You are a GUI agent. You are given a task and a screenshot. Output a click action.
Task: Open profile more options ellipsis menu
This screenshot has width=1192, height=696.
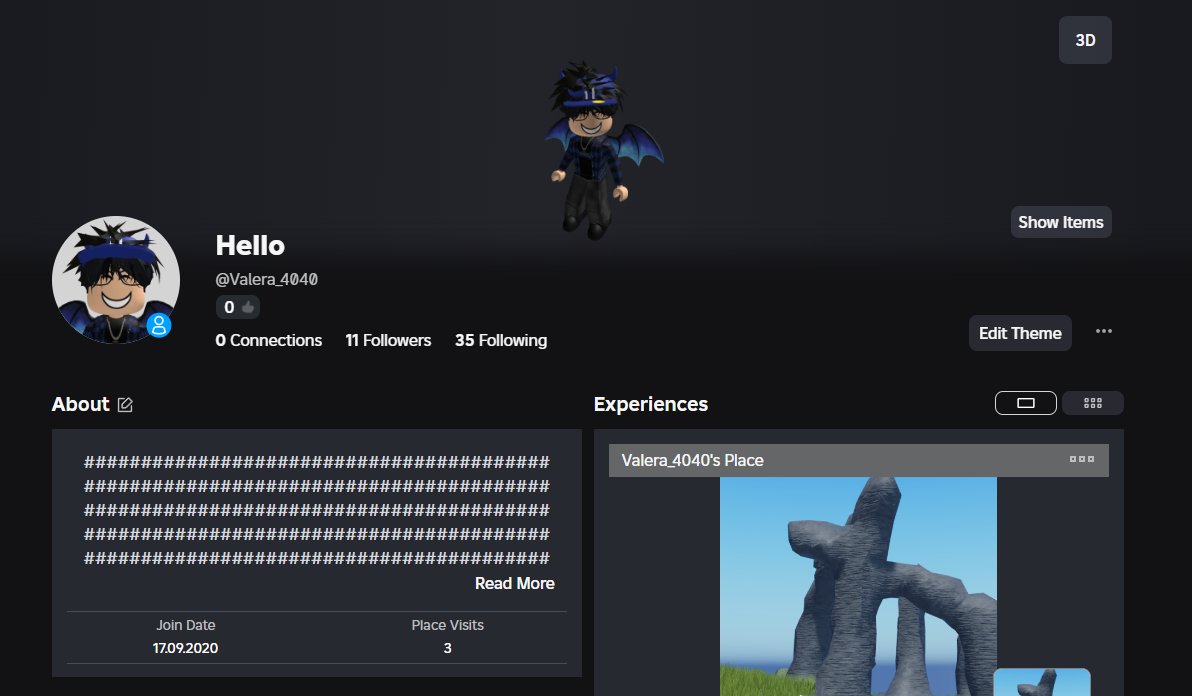(1103, 331)
